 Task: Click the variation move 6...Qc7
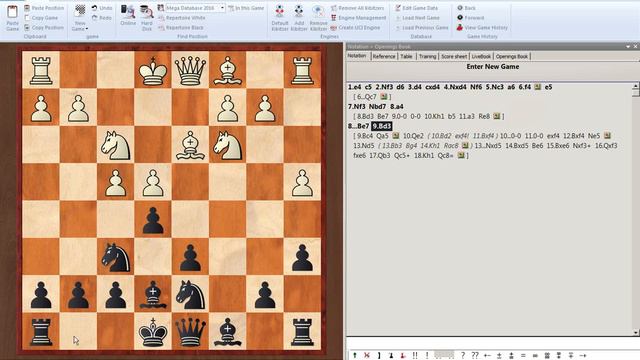pyautogui.click(x=367, y=97)
